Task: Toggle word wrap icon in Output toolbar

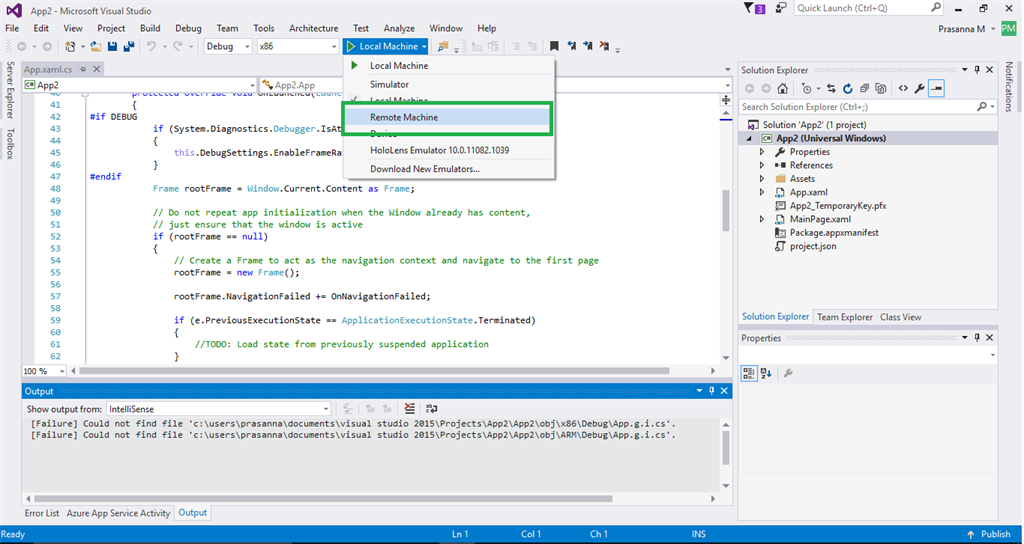Action: [x=431, y=409]
